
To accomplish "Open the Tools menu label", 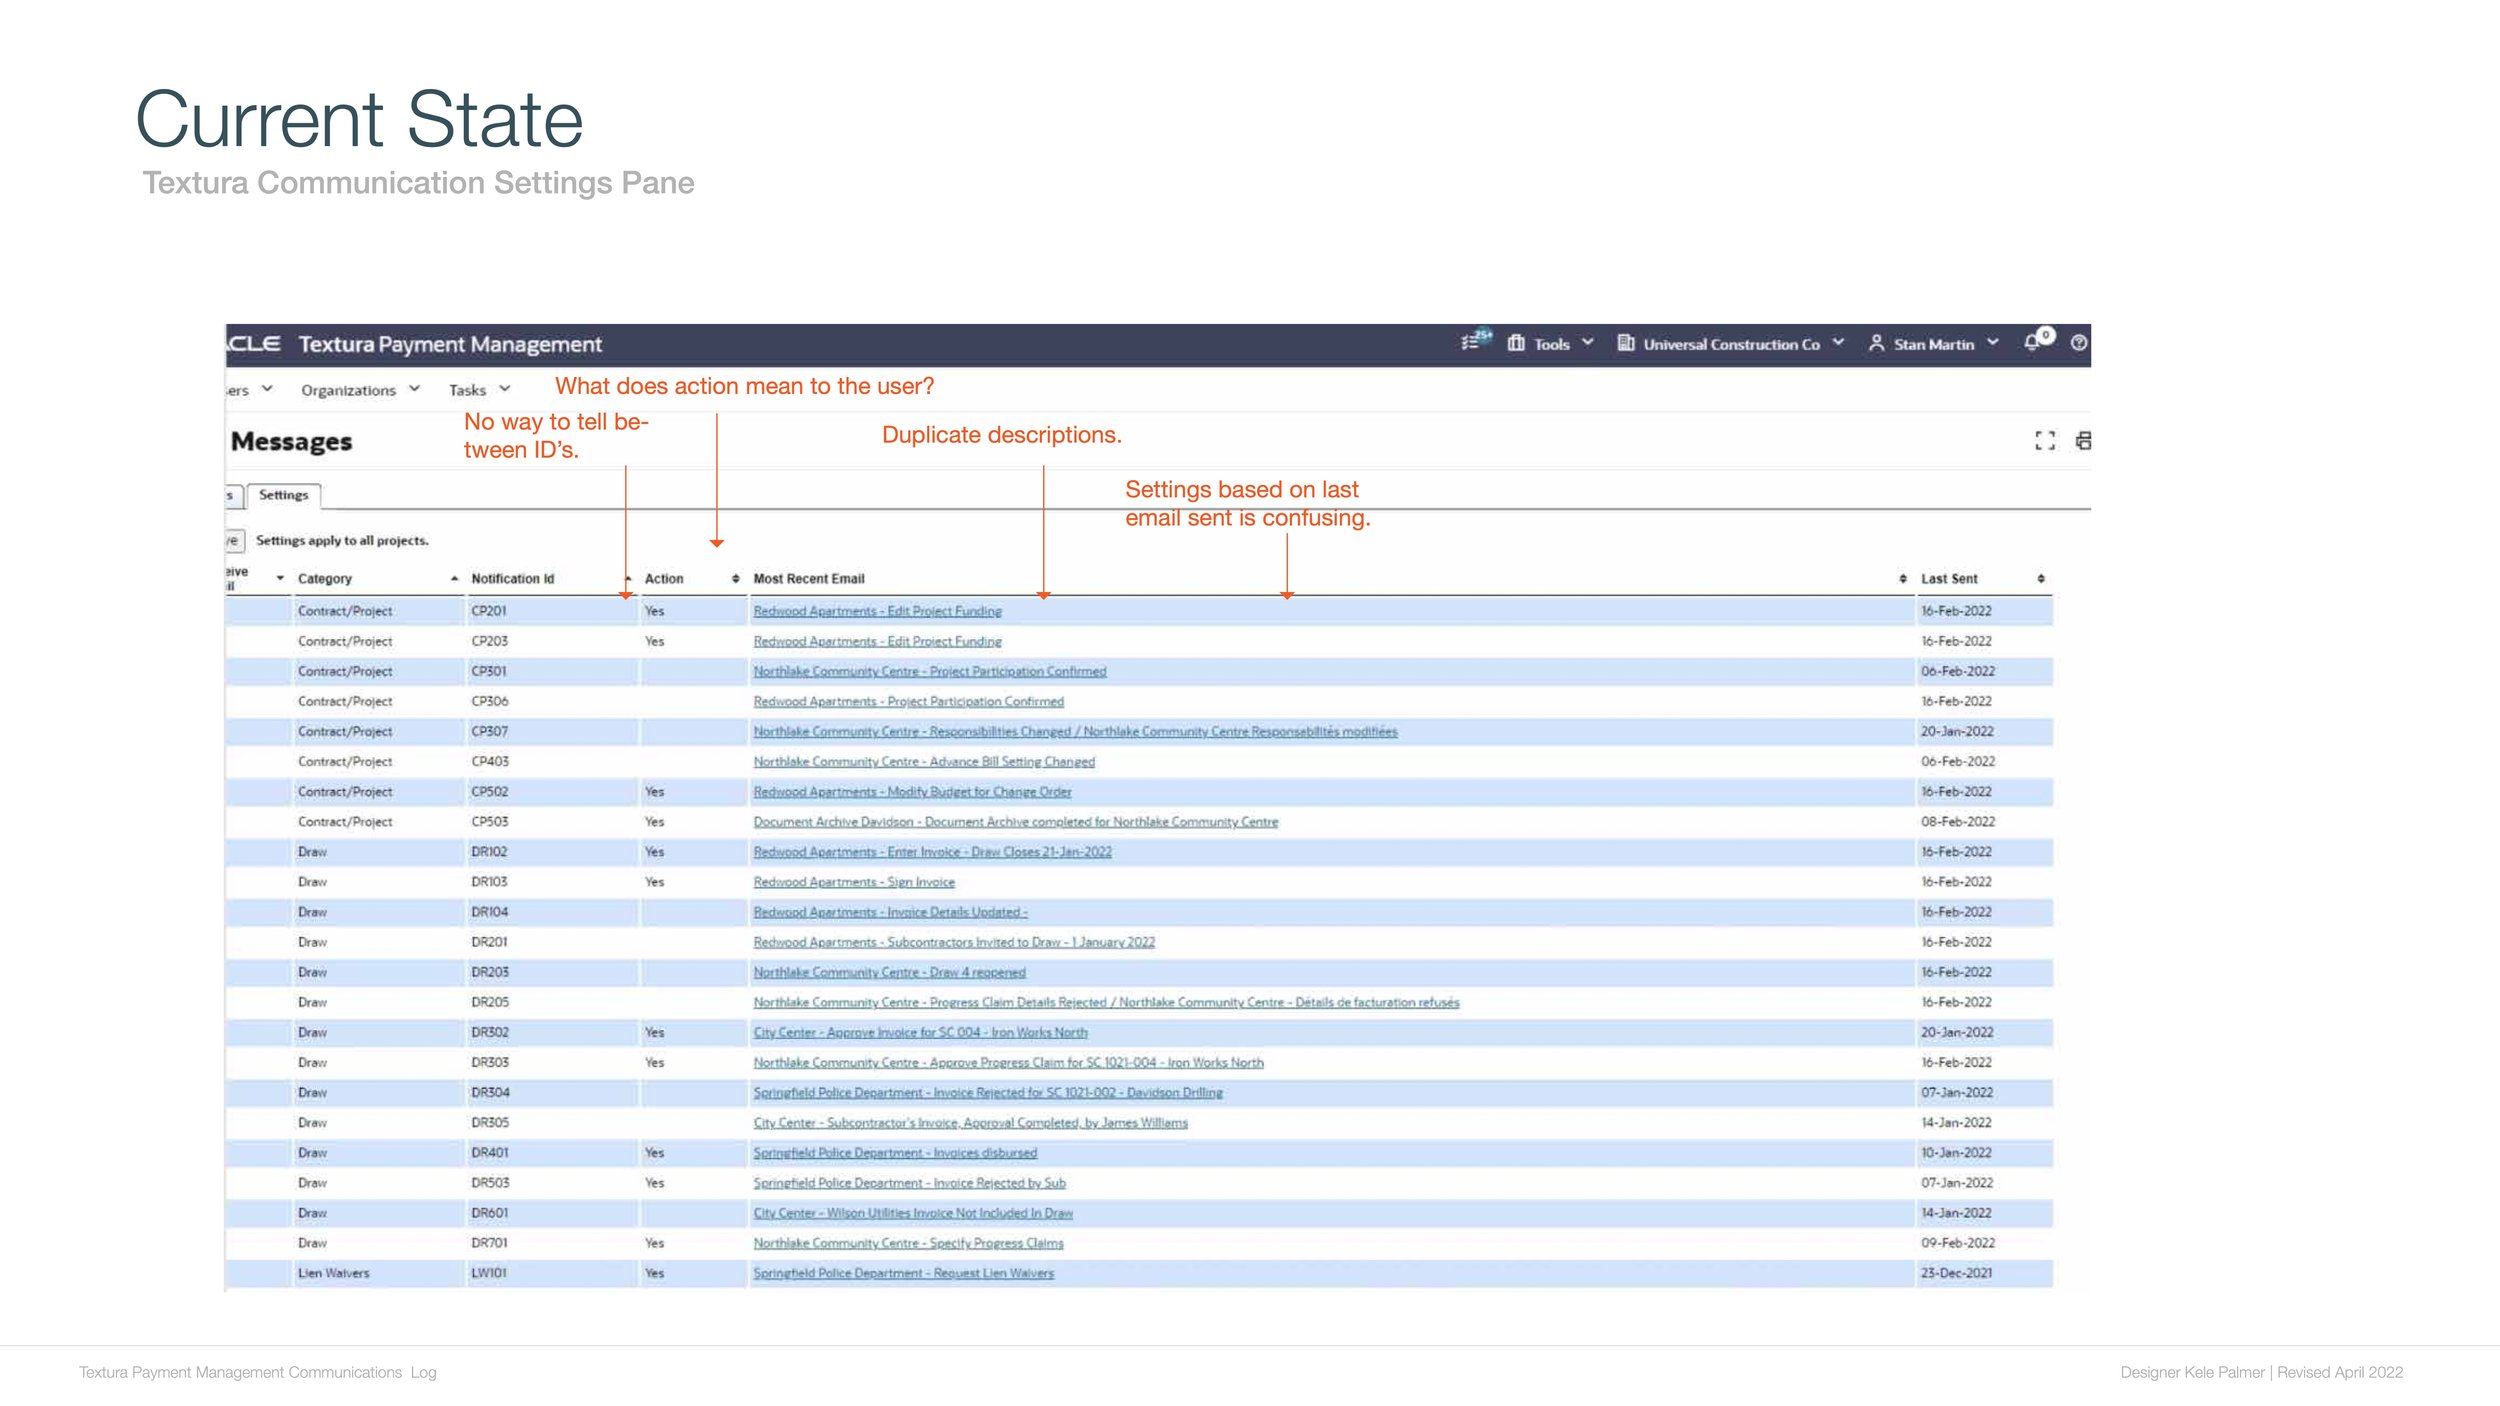I will click(1552, 344).
